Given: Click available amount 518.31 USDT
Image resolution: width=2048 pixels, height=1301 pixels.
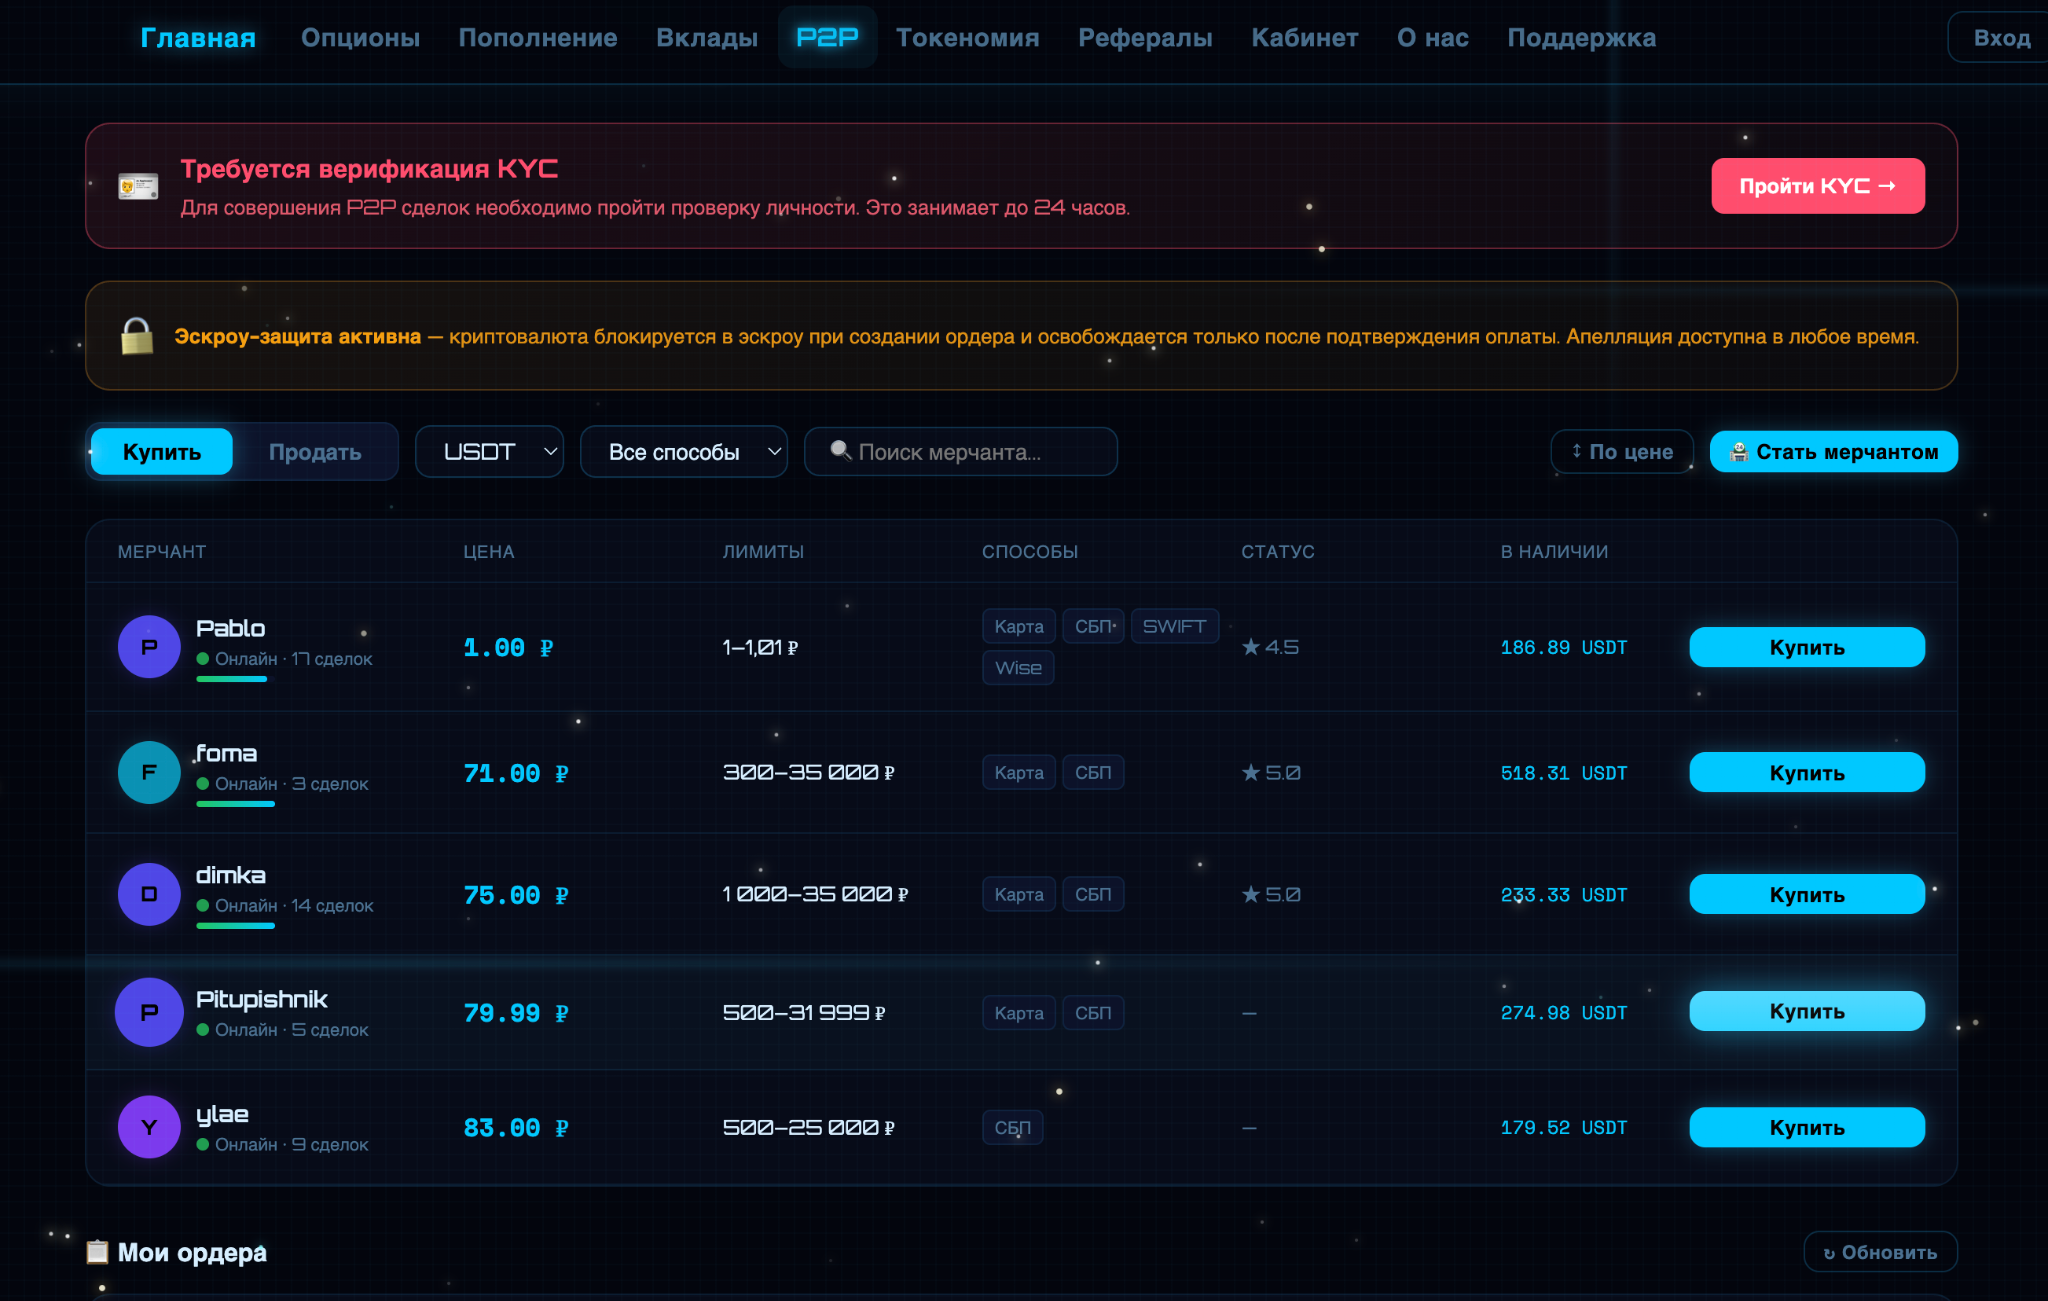Looking at the screenshot, I should tap(1564, 773).
